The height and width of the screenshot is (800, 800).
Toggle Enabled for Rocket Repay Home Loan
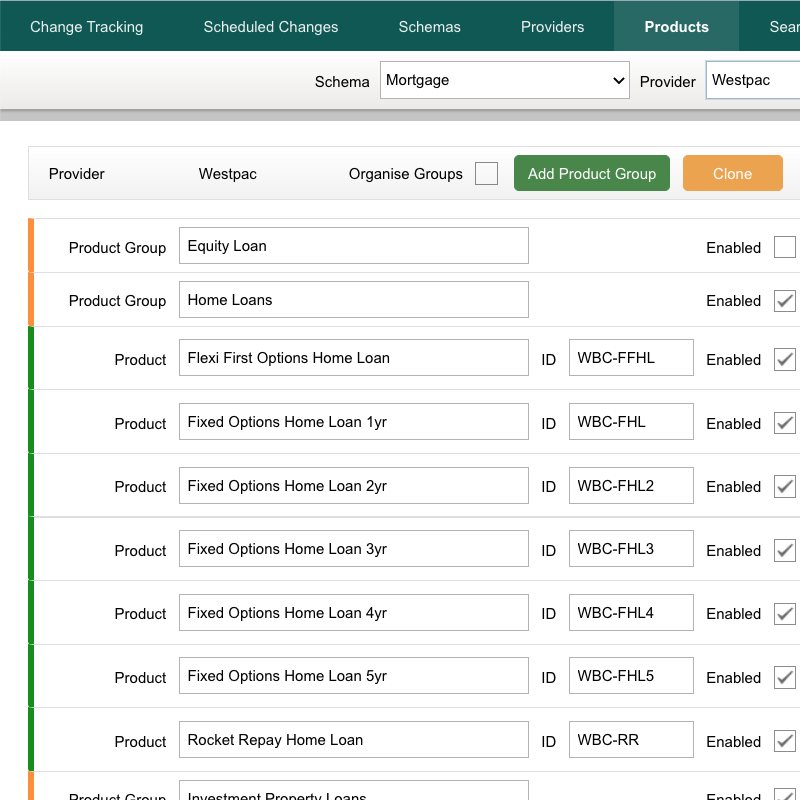tap(785, 741)
